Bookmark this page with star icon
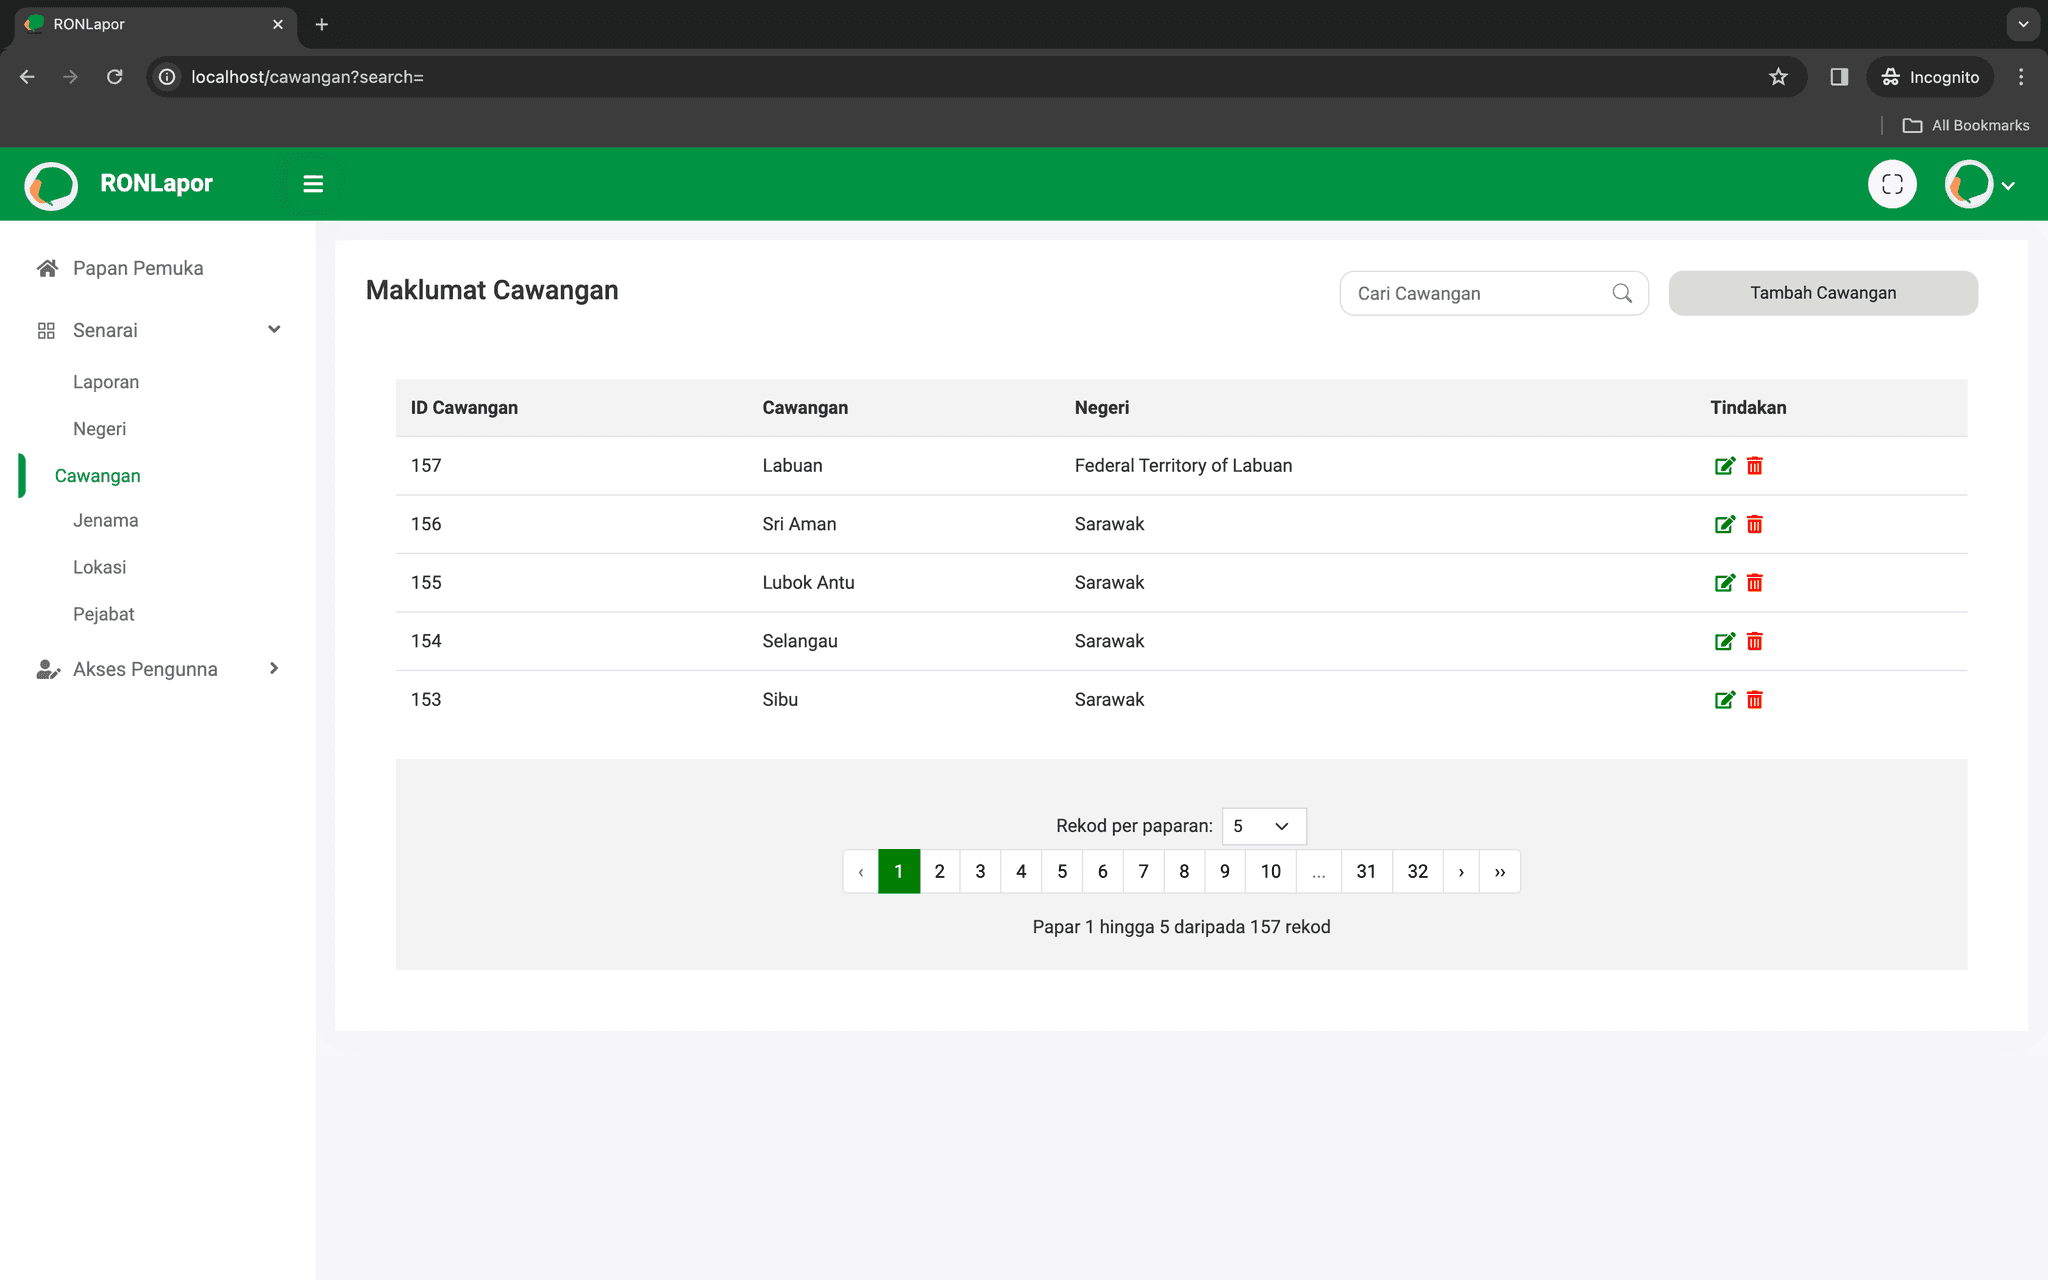 click(1778, 77)
